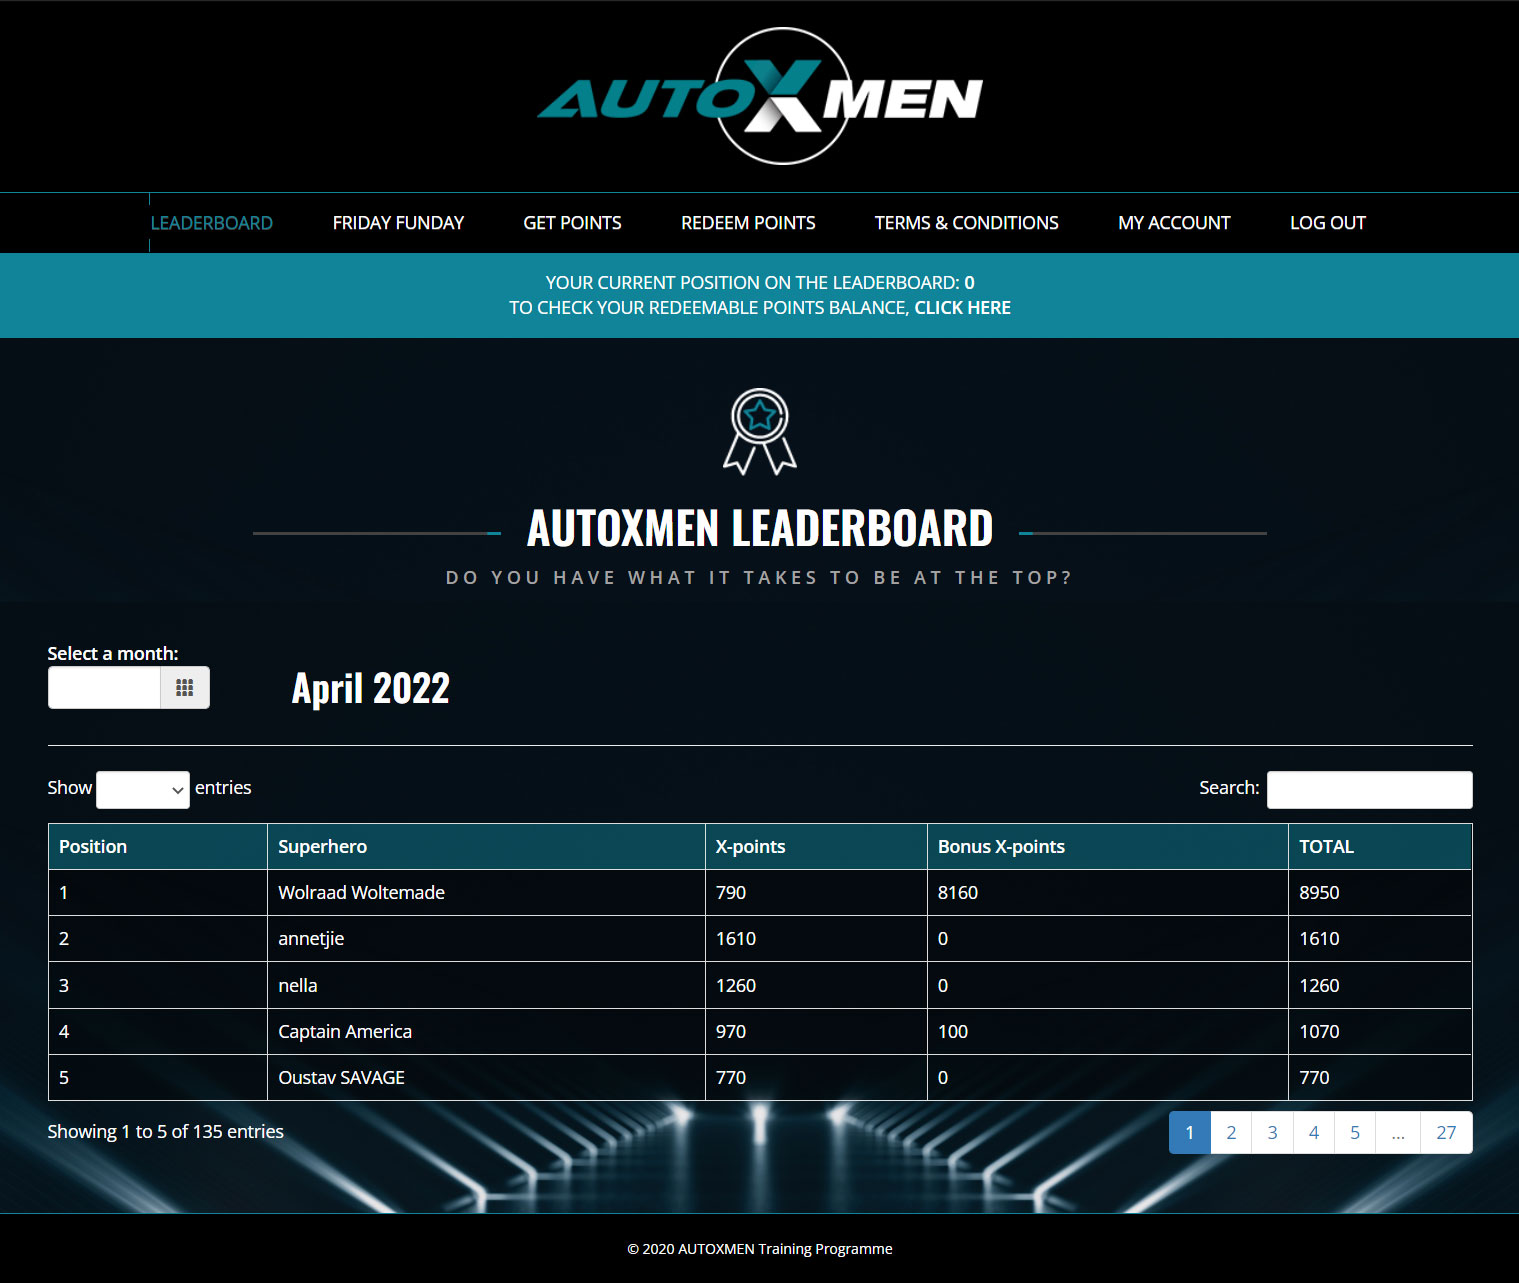Click the AutoXMen logo
Viewport: 1519px width, 1283px height.
760,97
